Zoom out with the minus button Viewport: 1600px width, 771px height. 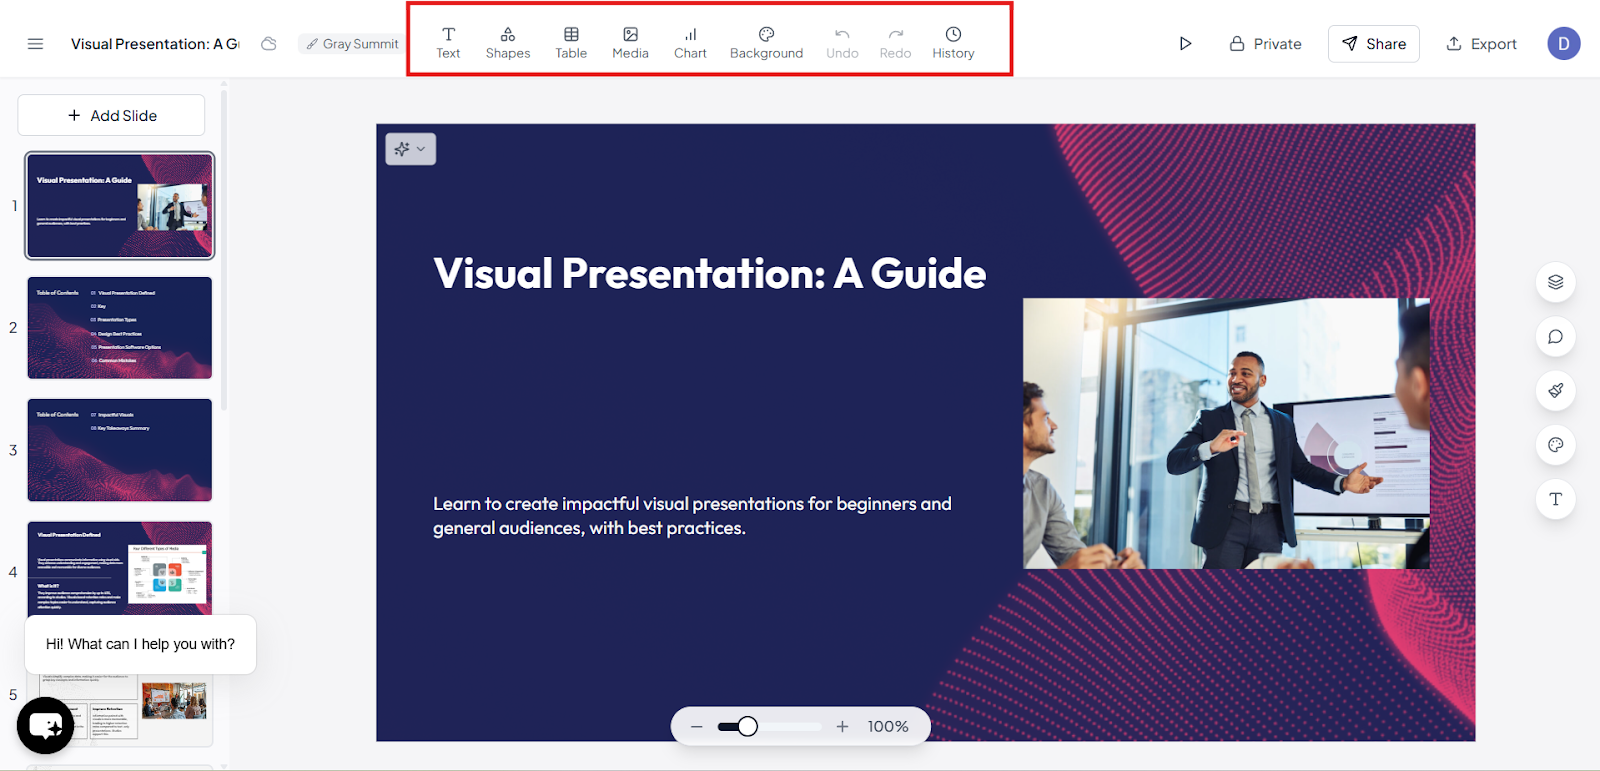pyautogui.click(x=696, y=727)
